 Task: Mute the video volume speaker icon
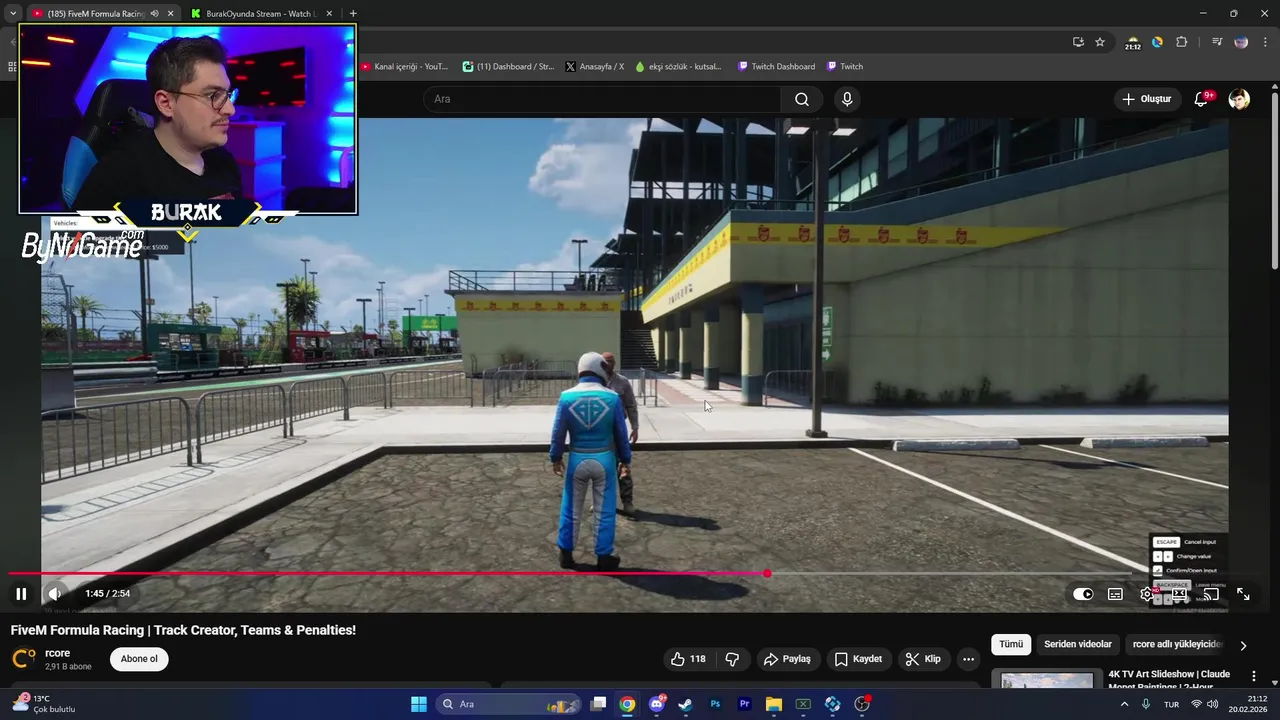pyautogui.click(x=55, y=594)
